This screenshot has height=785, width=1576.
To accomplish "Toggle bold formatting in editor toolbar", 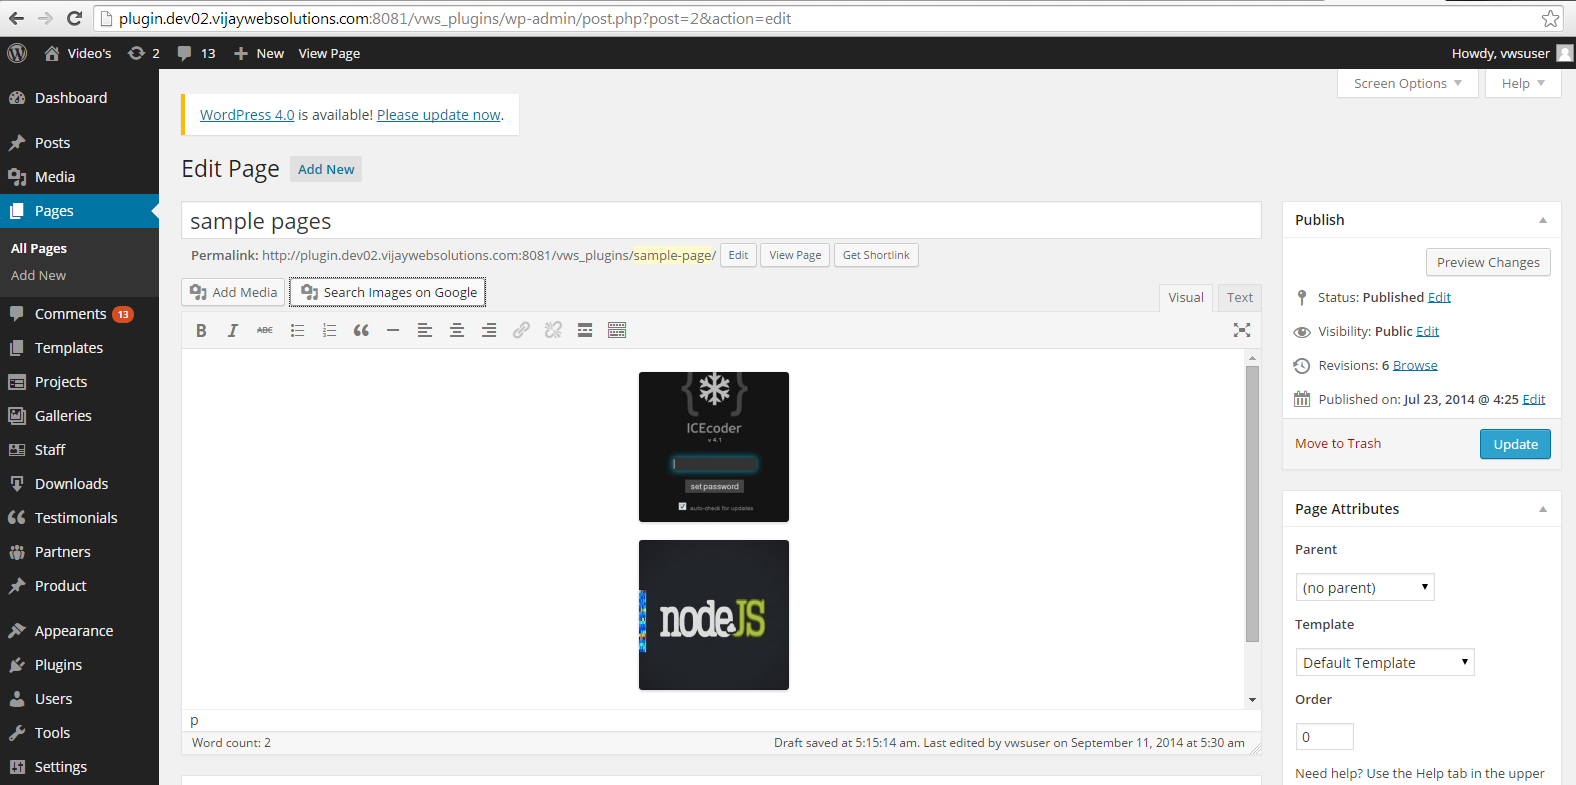I will [x=201, y=330].
